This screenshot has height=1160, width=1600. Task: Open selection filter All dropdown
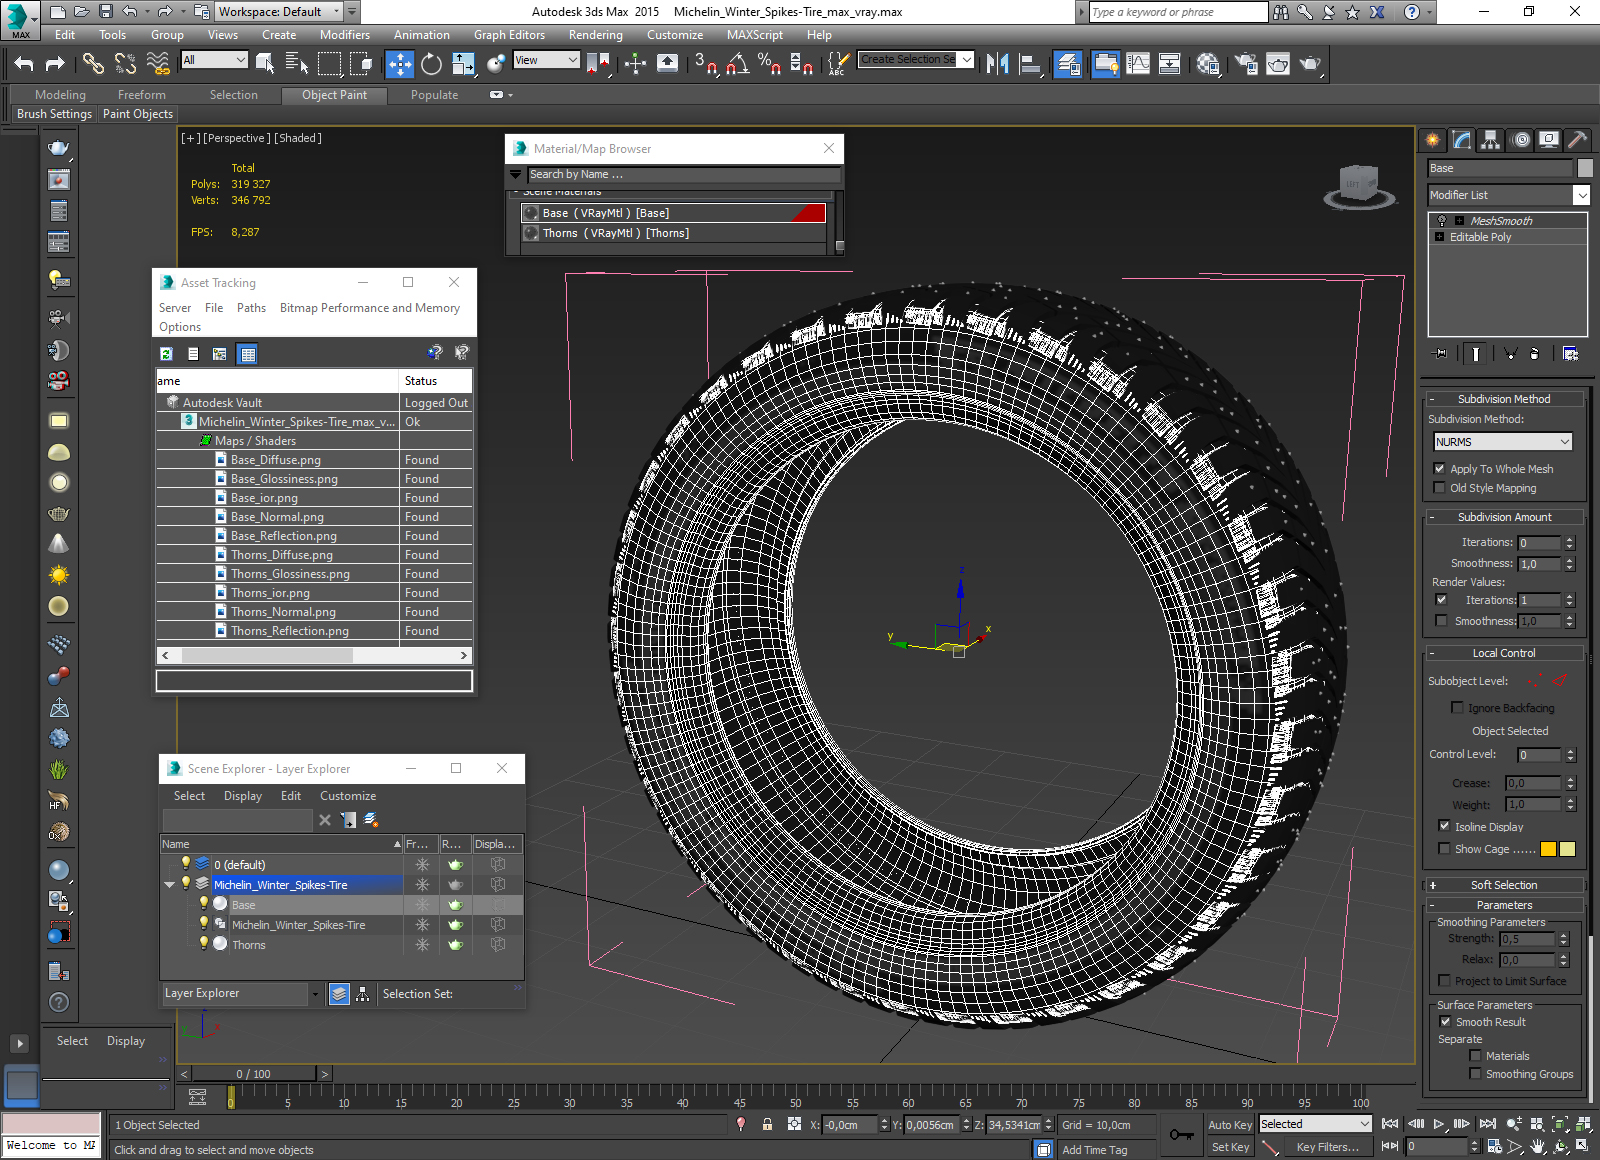pos(214,60)
